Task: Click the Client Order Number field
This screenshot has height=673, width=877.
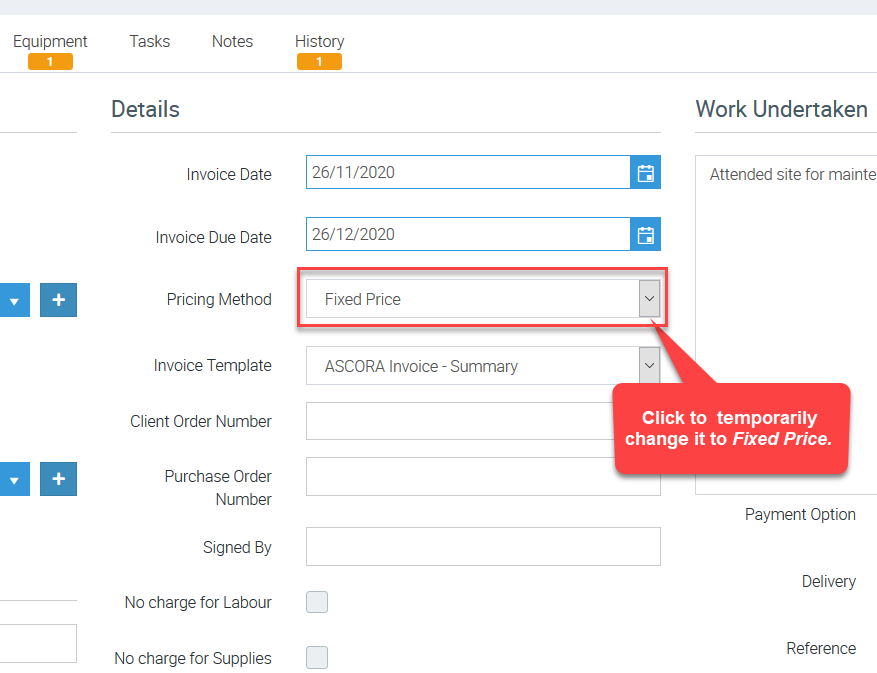Action: (x=458, y=421)
